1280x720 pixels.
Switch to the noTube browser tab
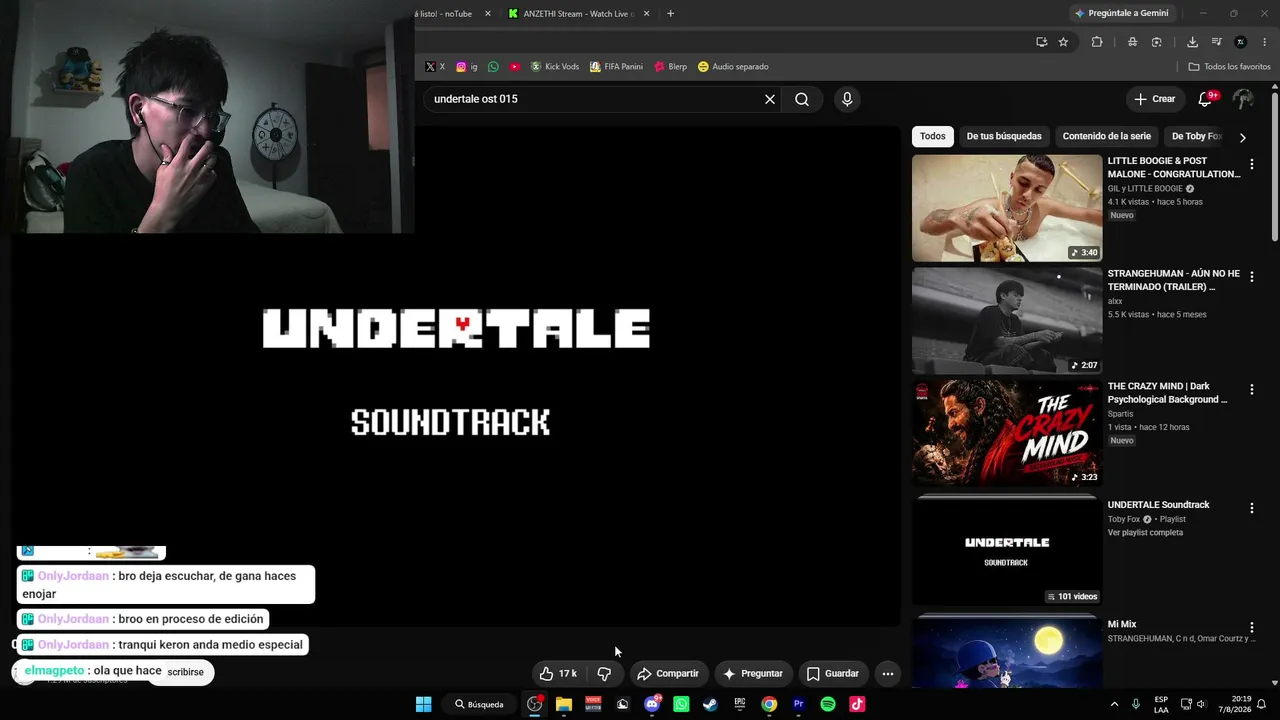pyautogui.click(x=443, y=14)
